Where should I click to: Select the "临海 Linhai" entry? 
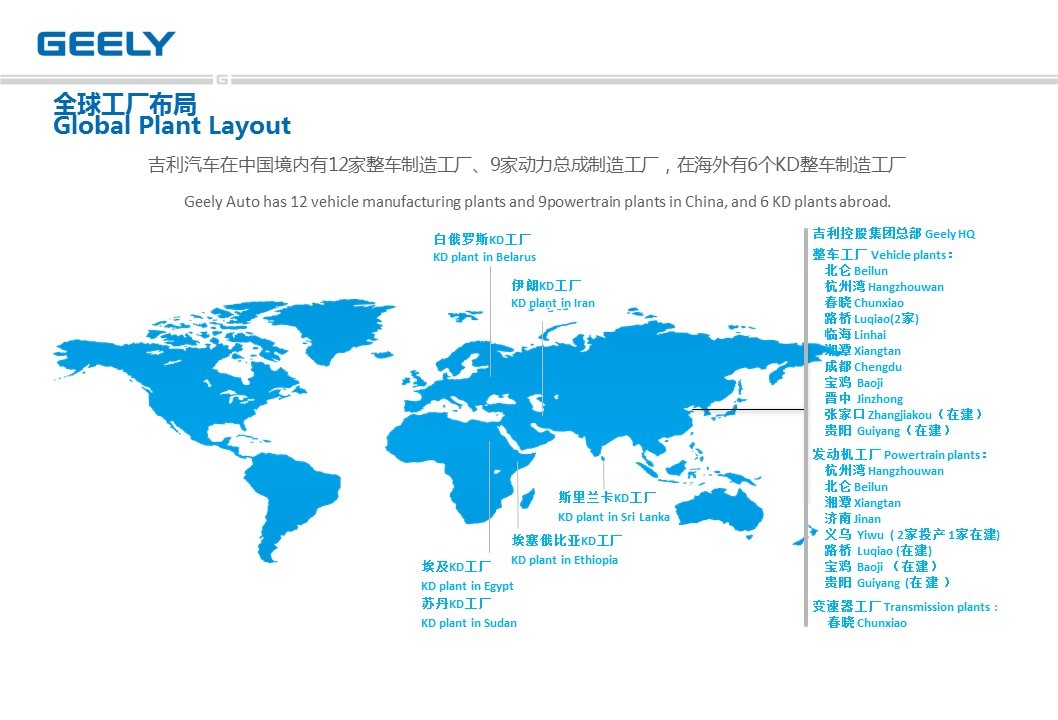[x=856, y=335]
